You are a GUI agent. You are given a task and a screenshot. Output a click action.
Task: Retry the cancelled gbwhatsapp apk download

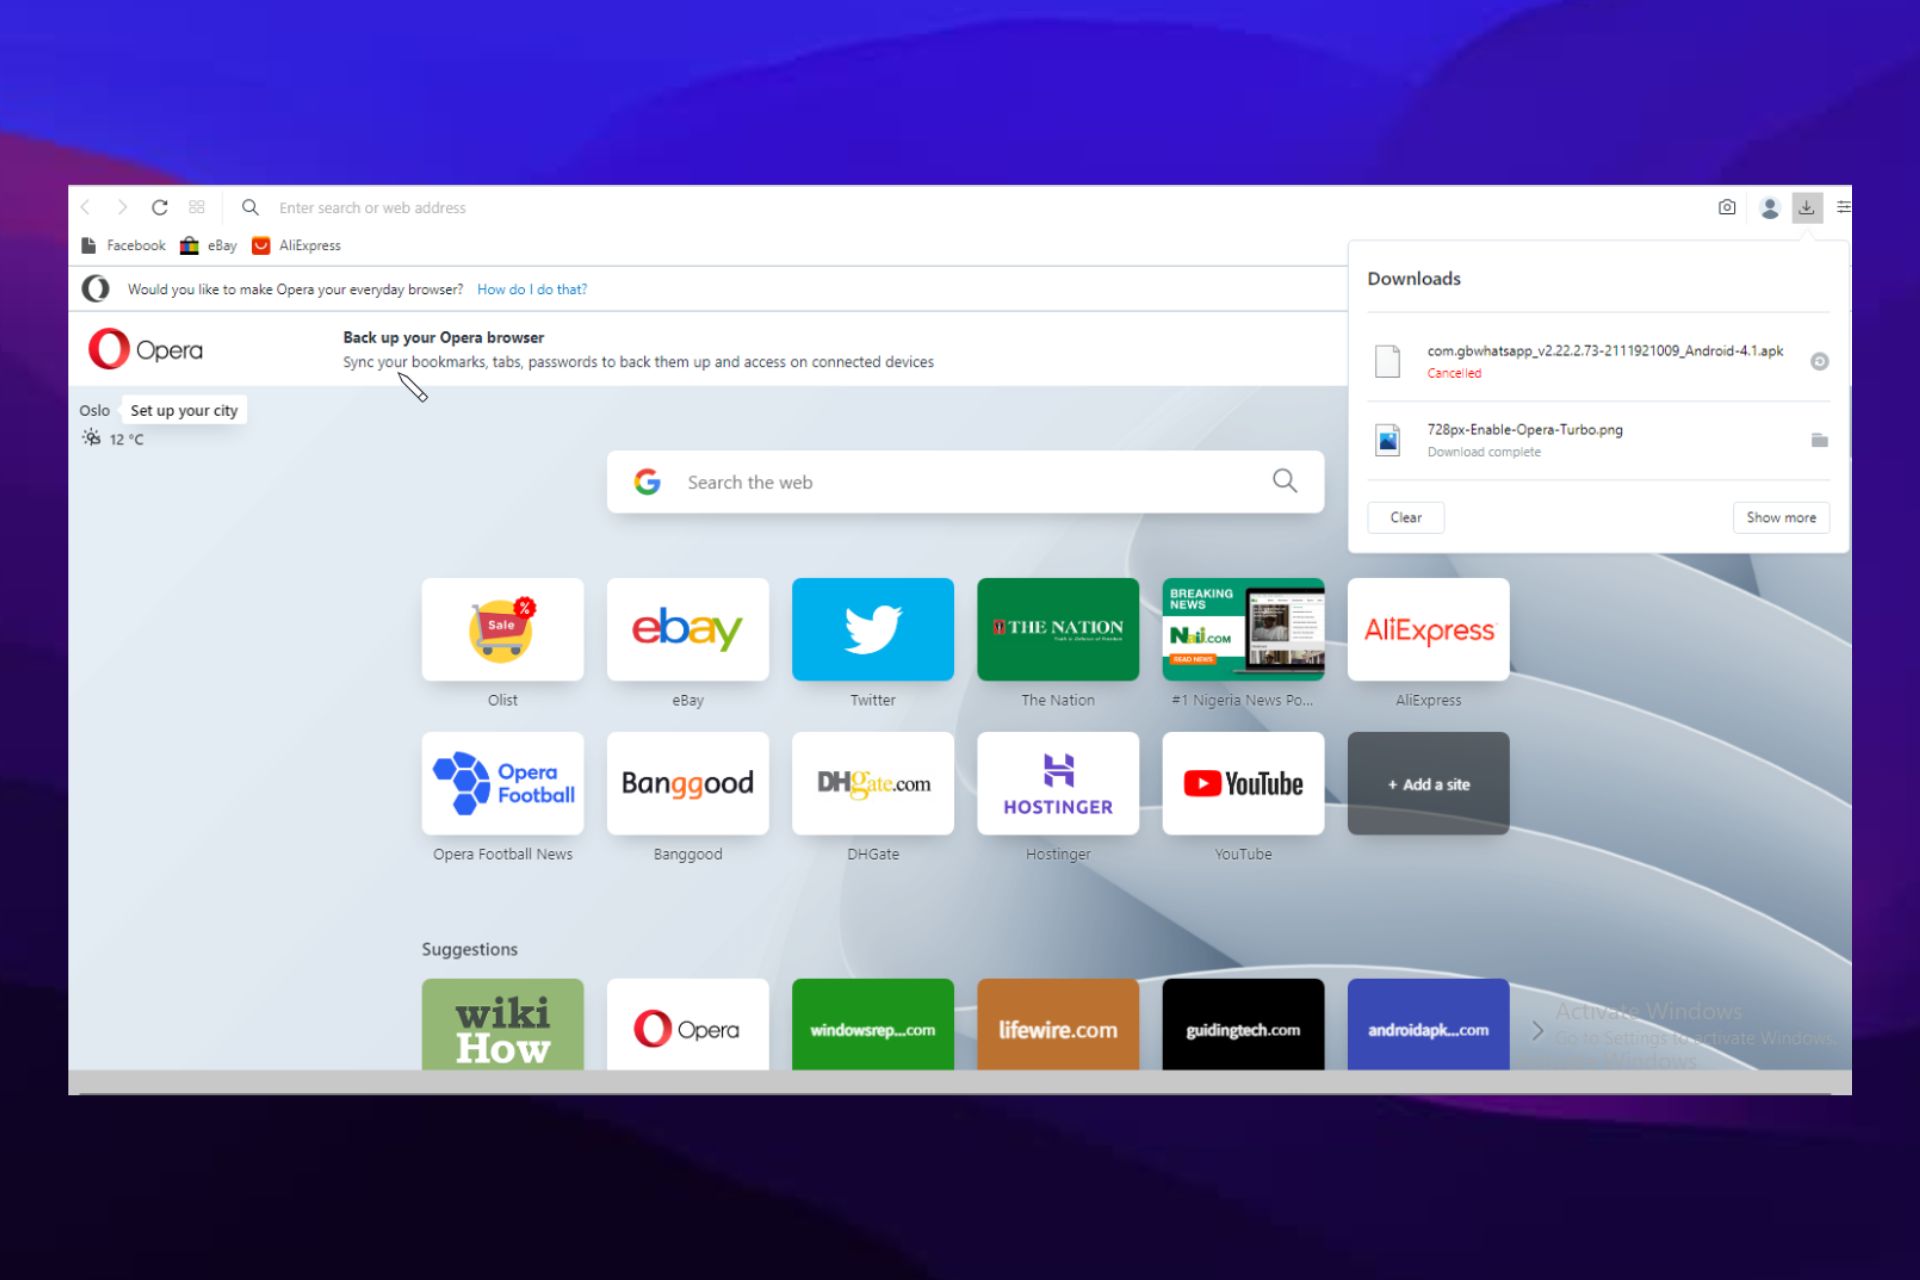(1820, 361)
